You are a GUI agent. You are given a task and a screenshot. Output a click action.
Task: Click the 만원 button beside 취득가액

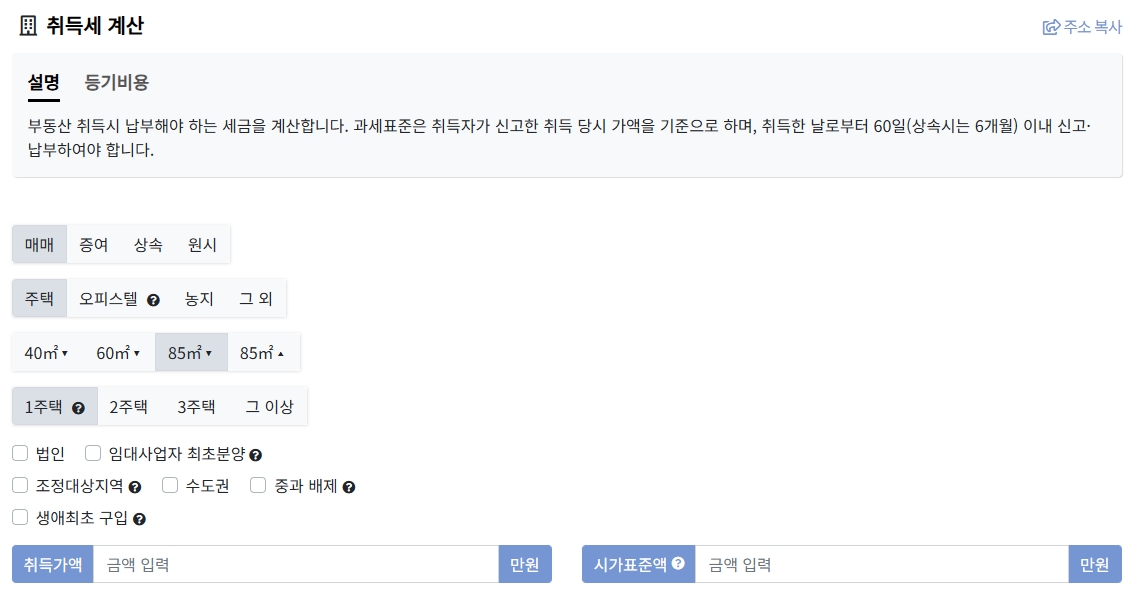point(526,563)
